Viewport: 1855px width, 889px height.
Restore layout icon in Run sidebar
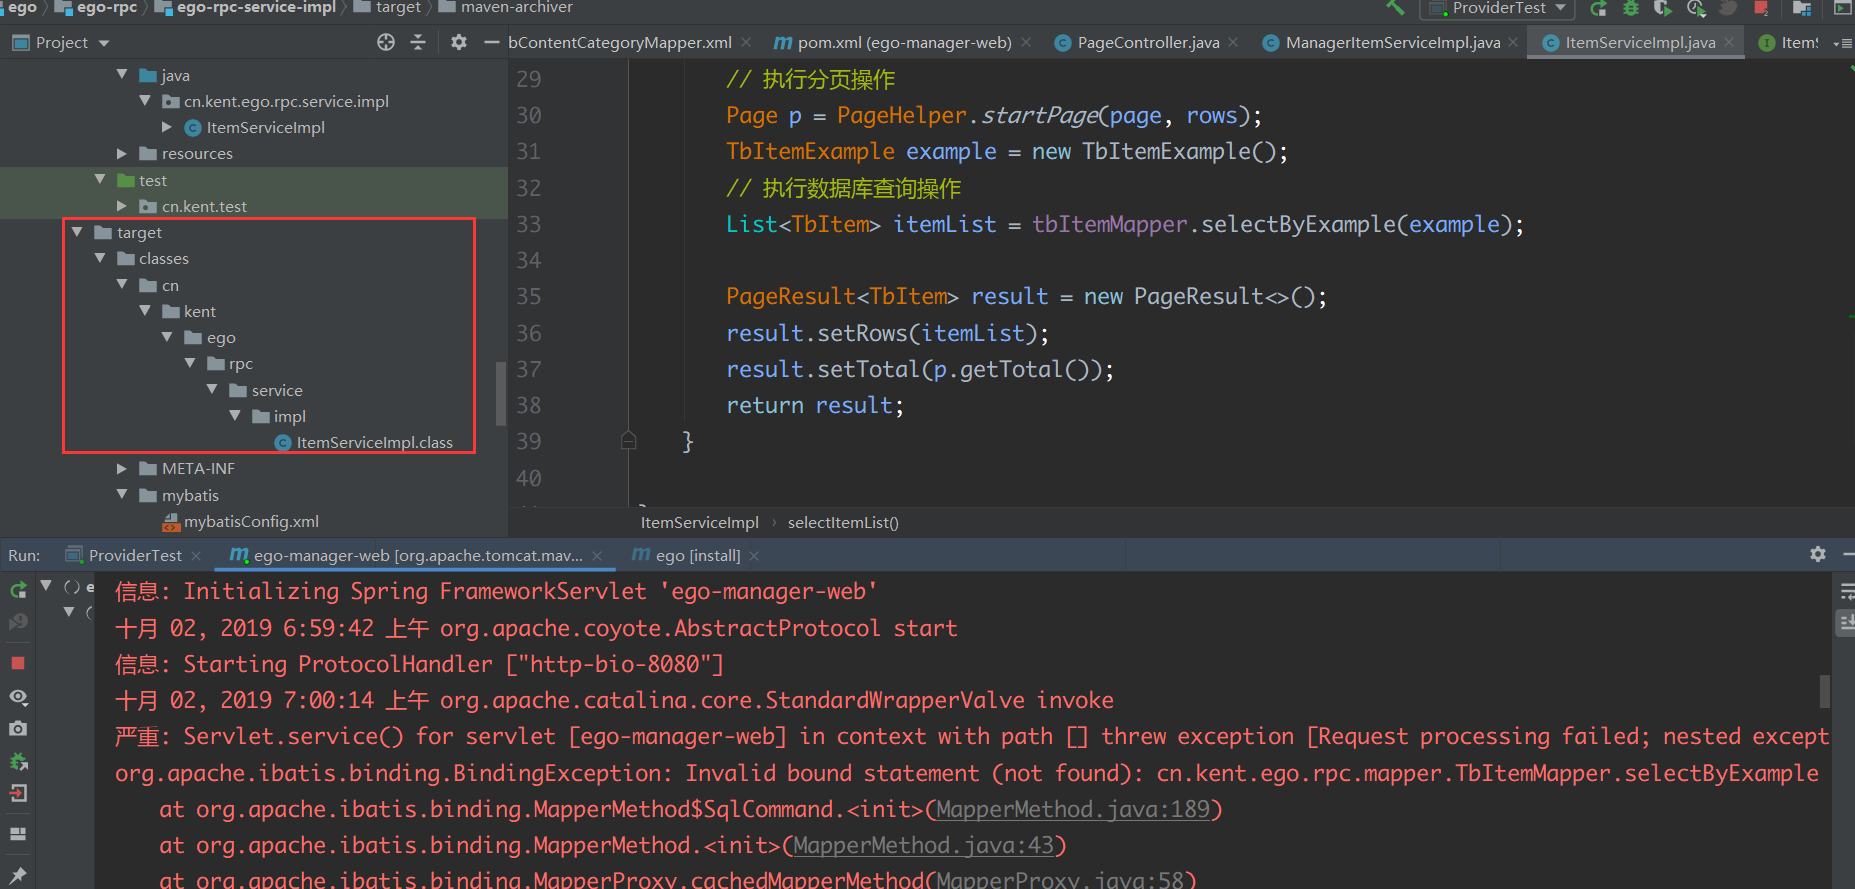click(18, 834)
